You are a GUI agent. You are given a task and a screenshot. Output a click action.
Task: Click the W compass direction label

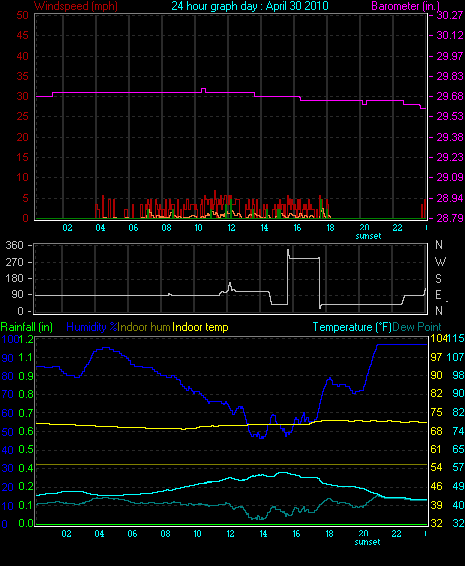pyautogui.click(x=440, y=261)
